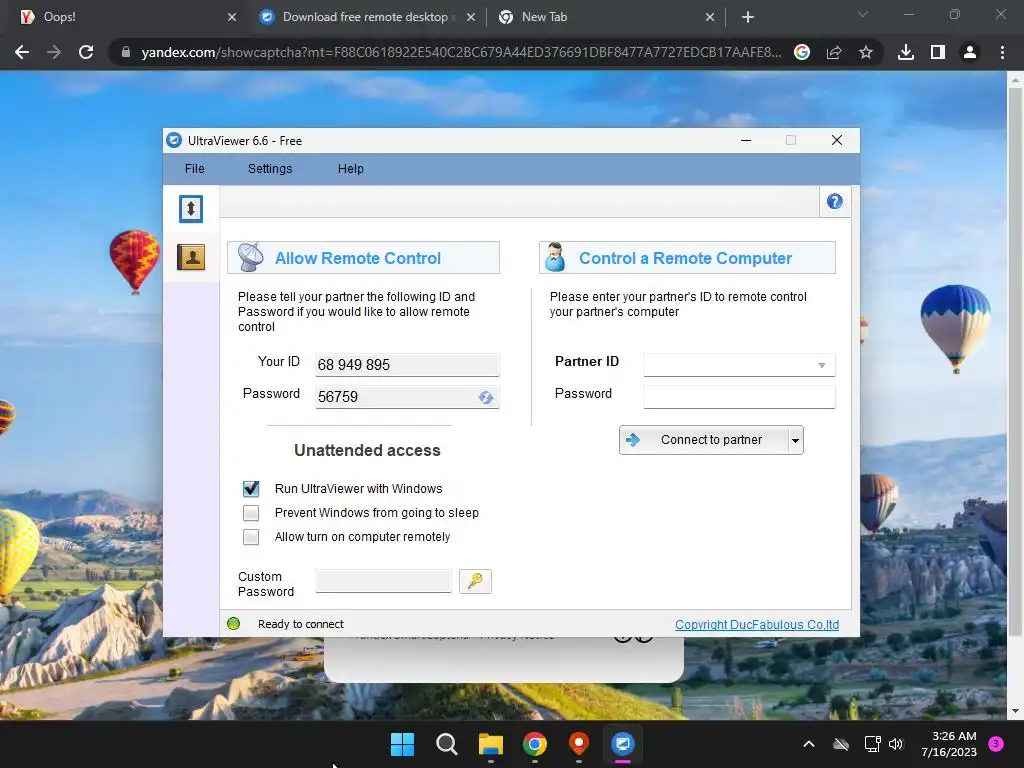Click the browser address bar URL

coord(461,52)
